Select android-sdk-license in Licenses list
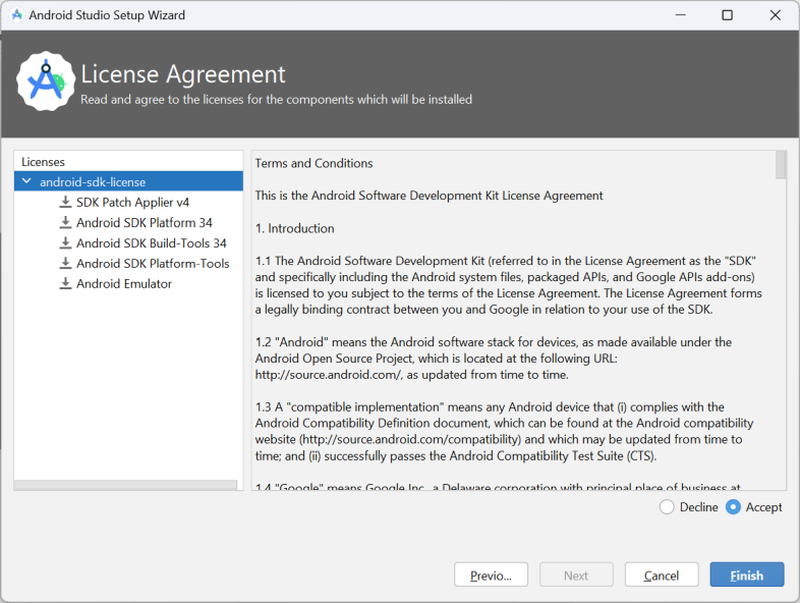 point(129,182)
